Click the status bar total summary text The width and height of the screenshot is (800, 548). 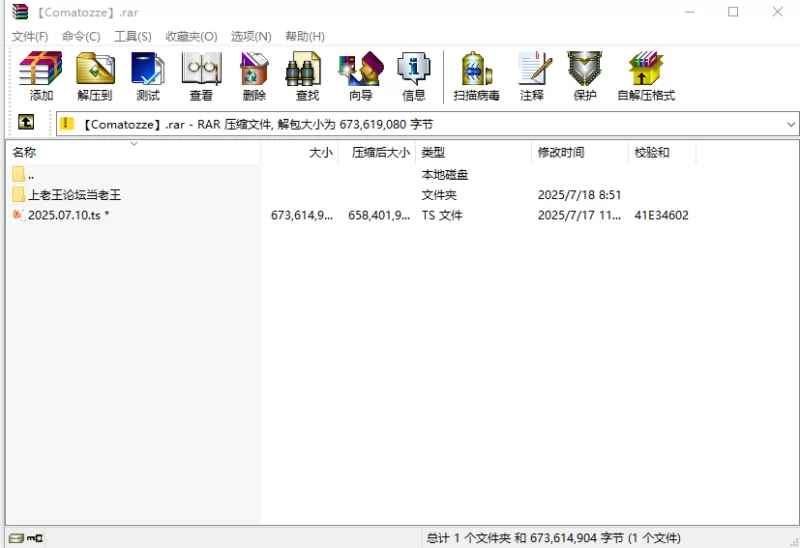coord(553,538)
